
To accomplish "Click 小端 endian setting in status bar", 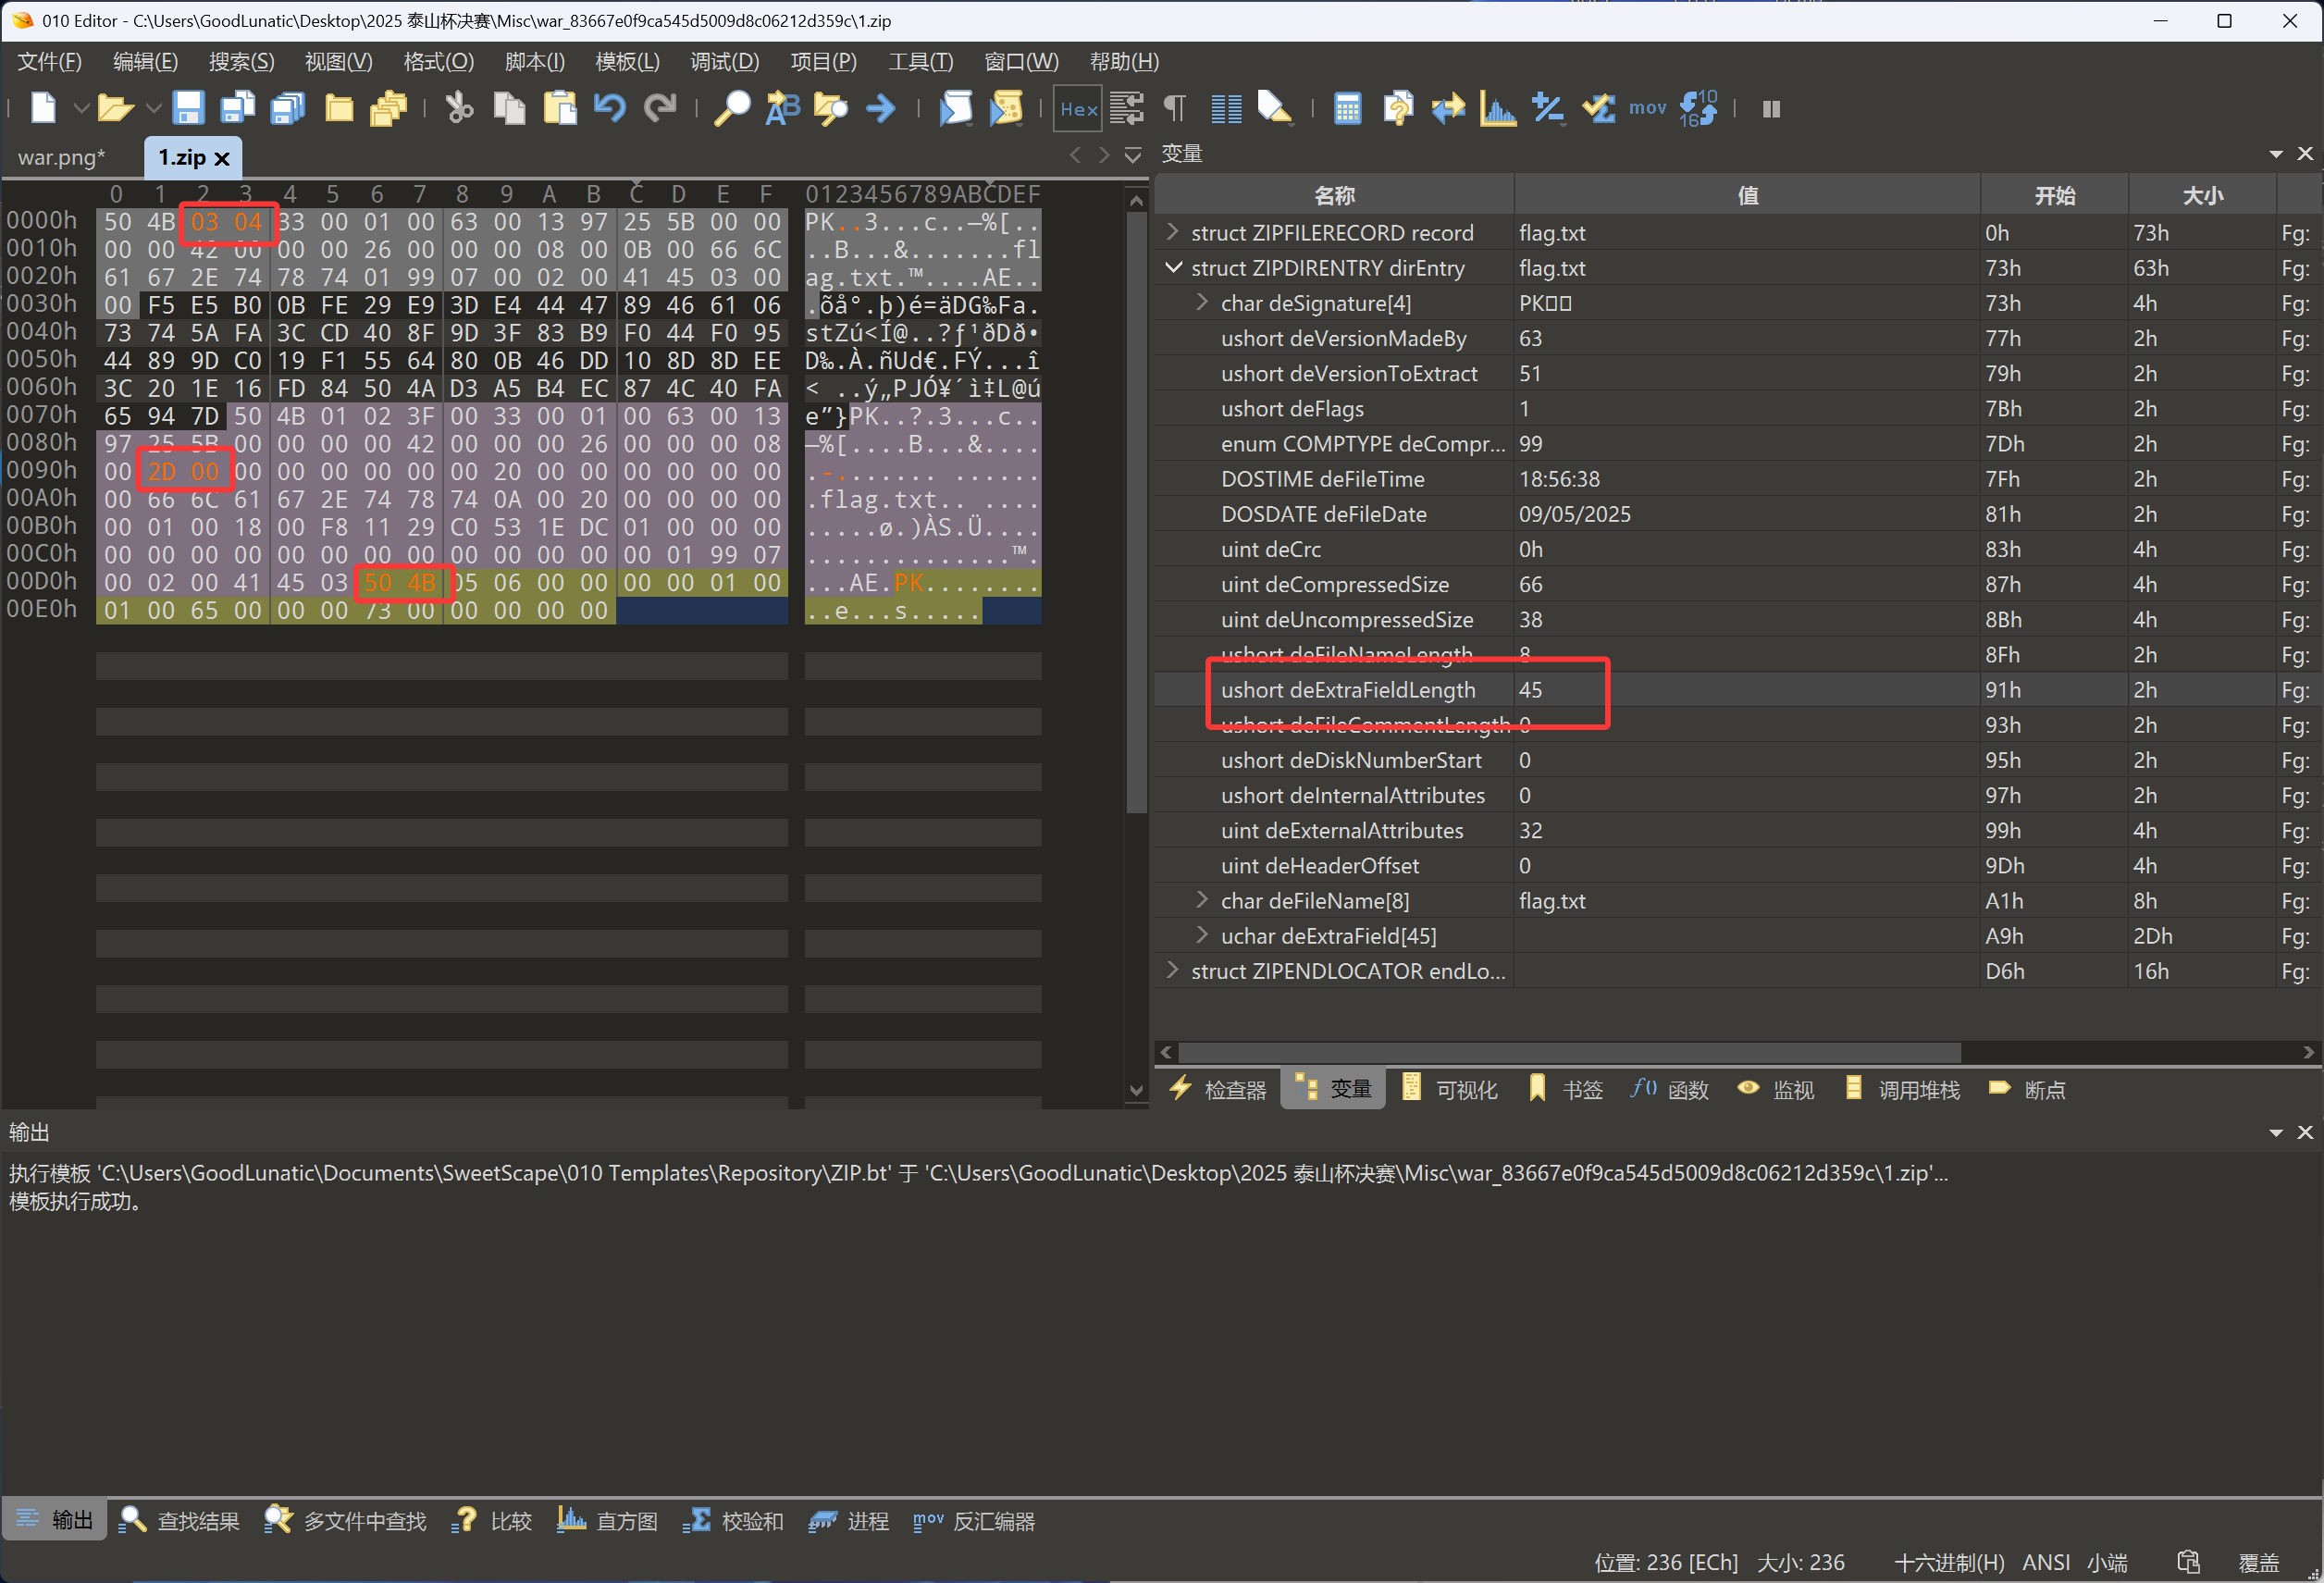I will pos(2107,1562).
